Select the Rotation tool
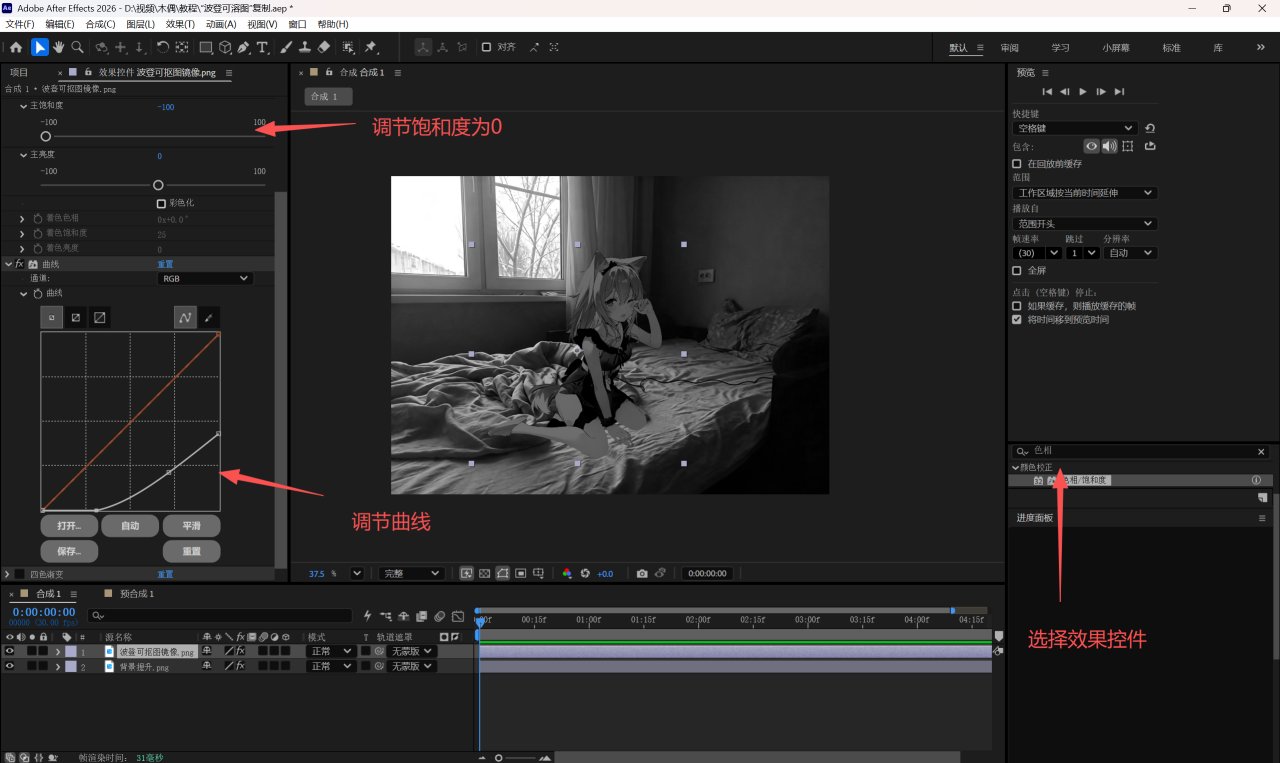 pos(162,47)
